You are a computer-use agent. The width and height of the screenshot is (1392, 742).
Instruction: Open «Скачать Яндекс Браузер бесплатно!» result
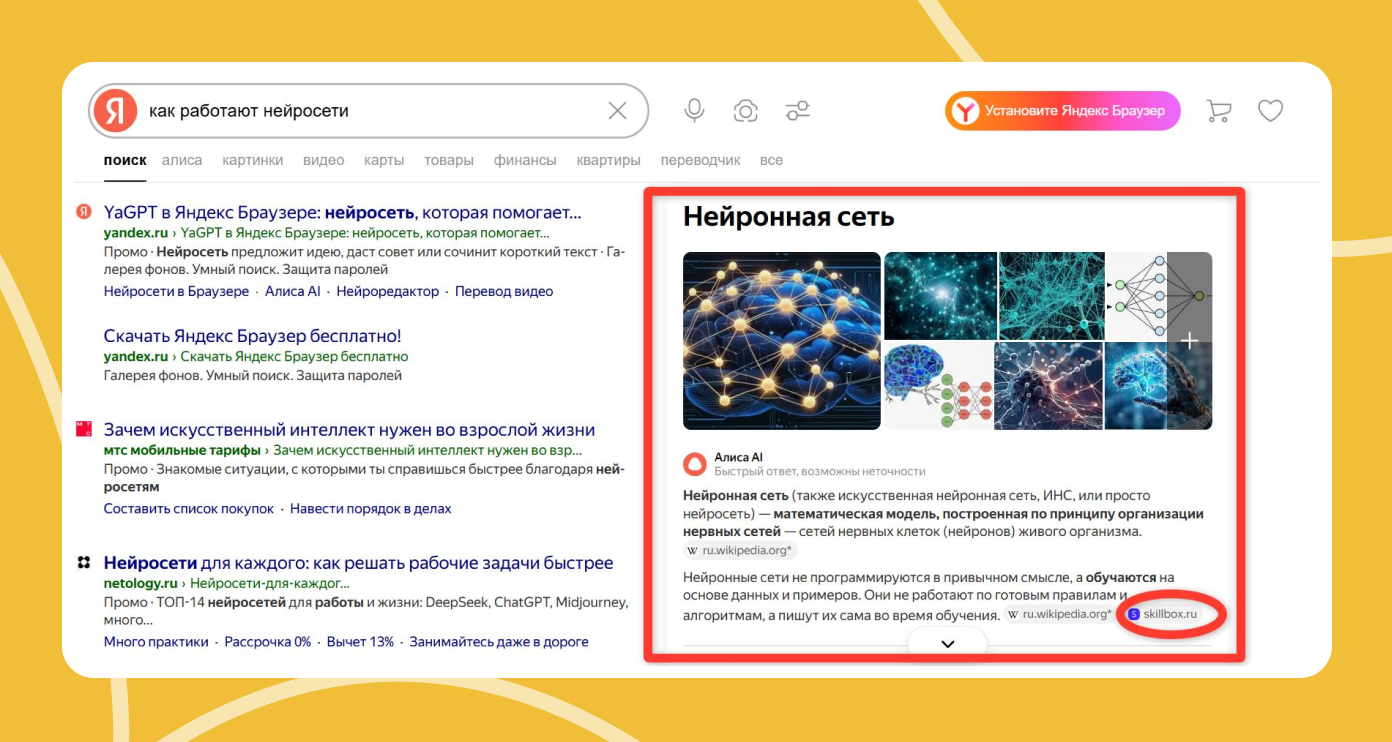[252, 336]
